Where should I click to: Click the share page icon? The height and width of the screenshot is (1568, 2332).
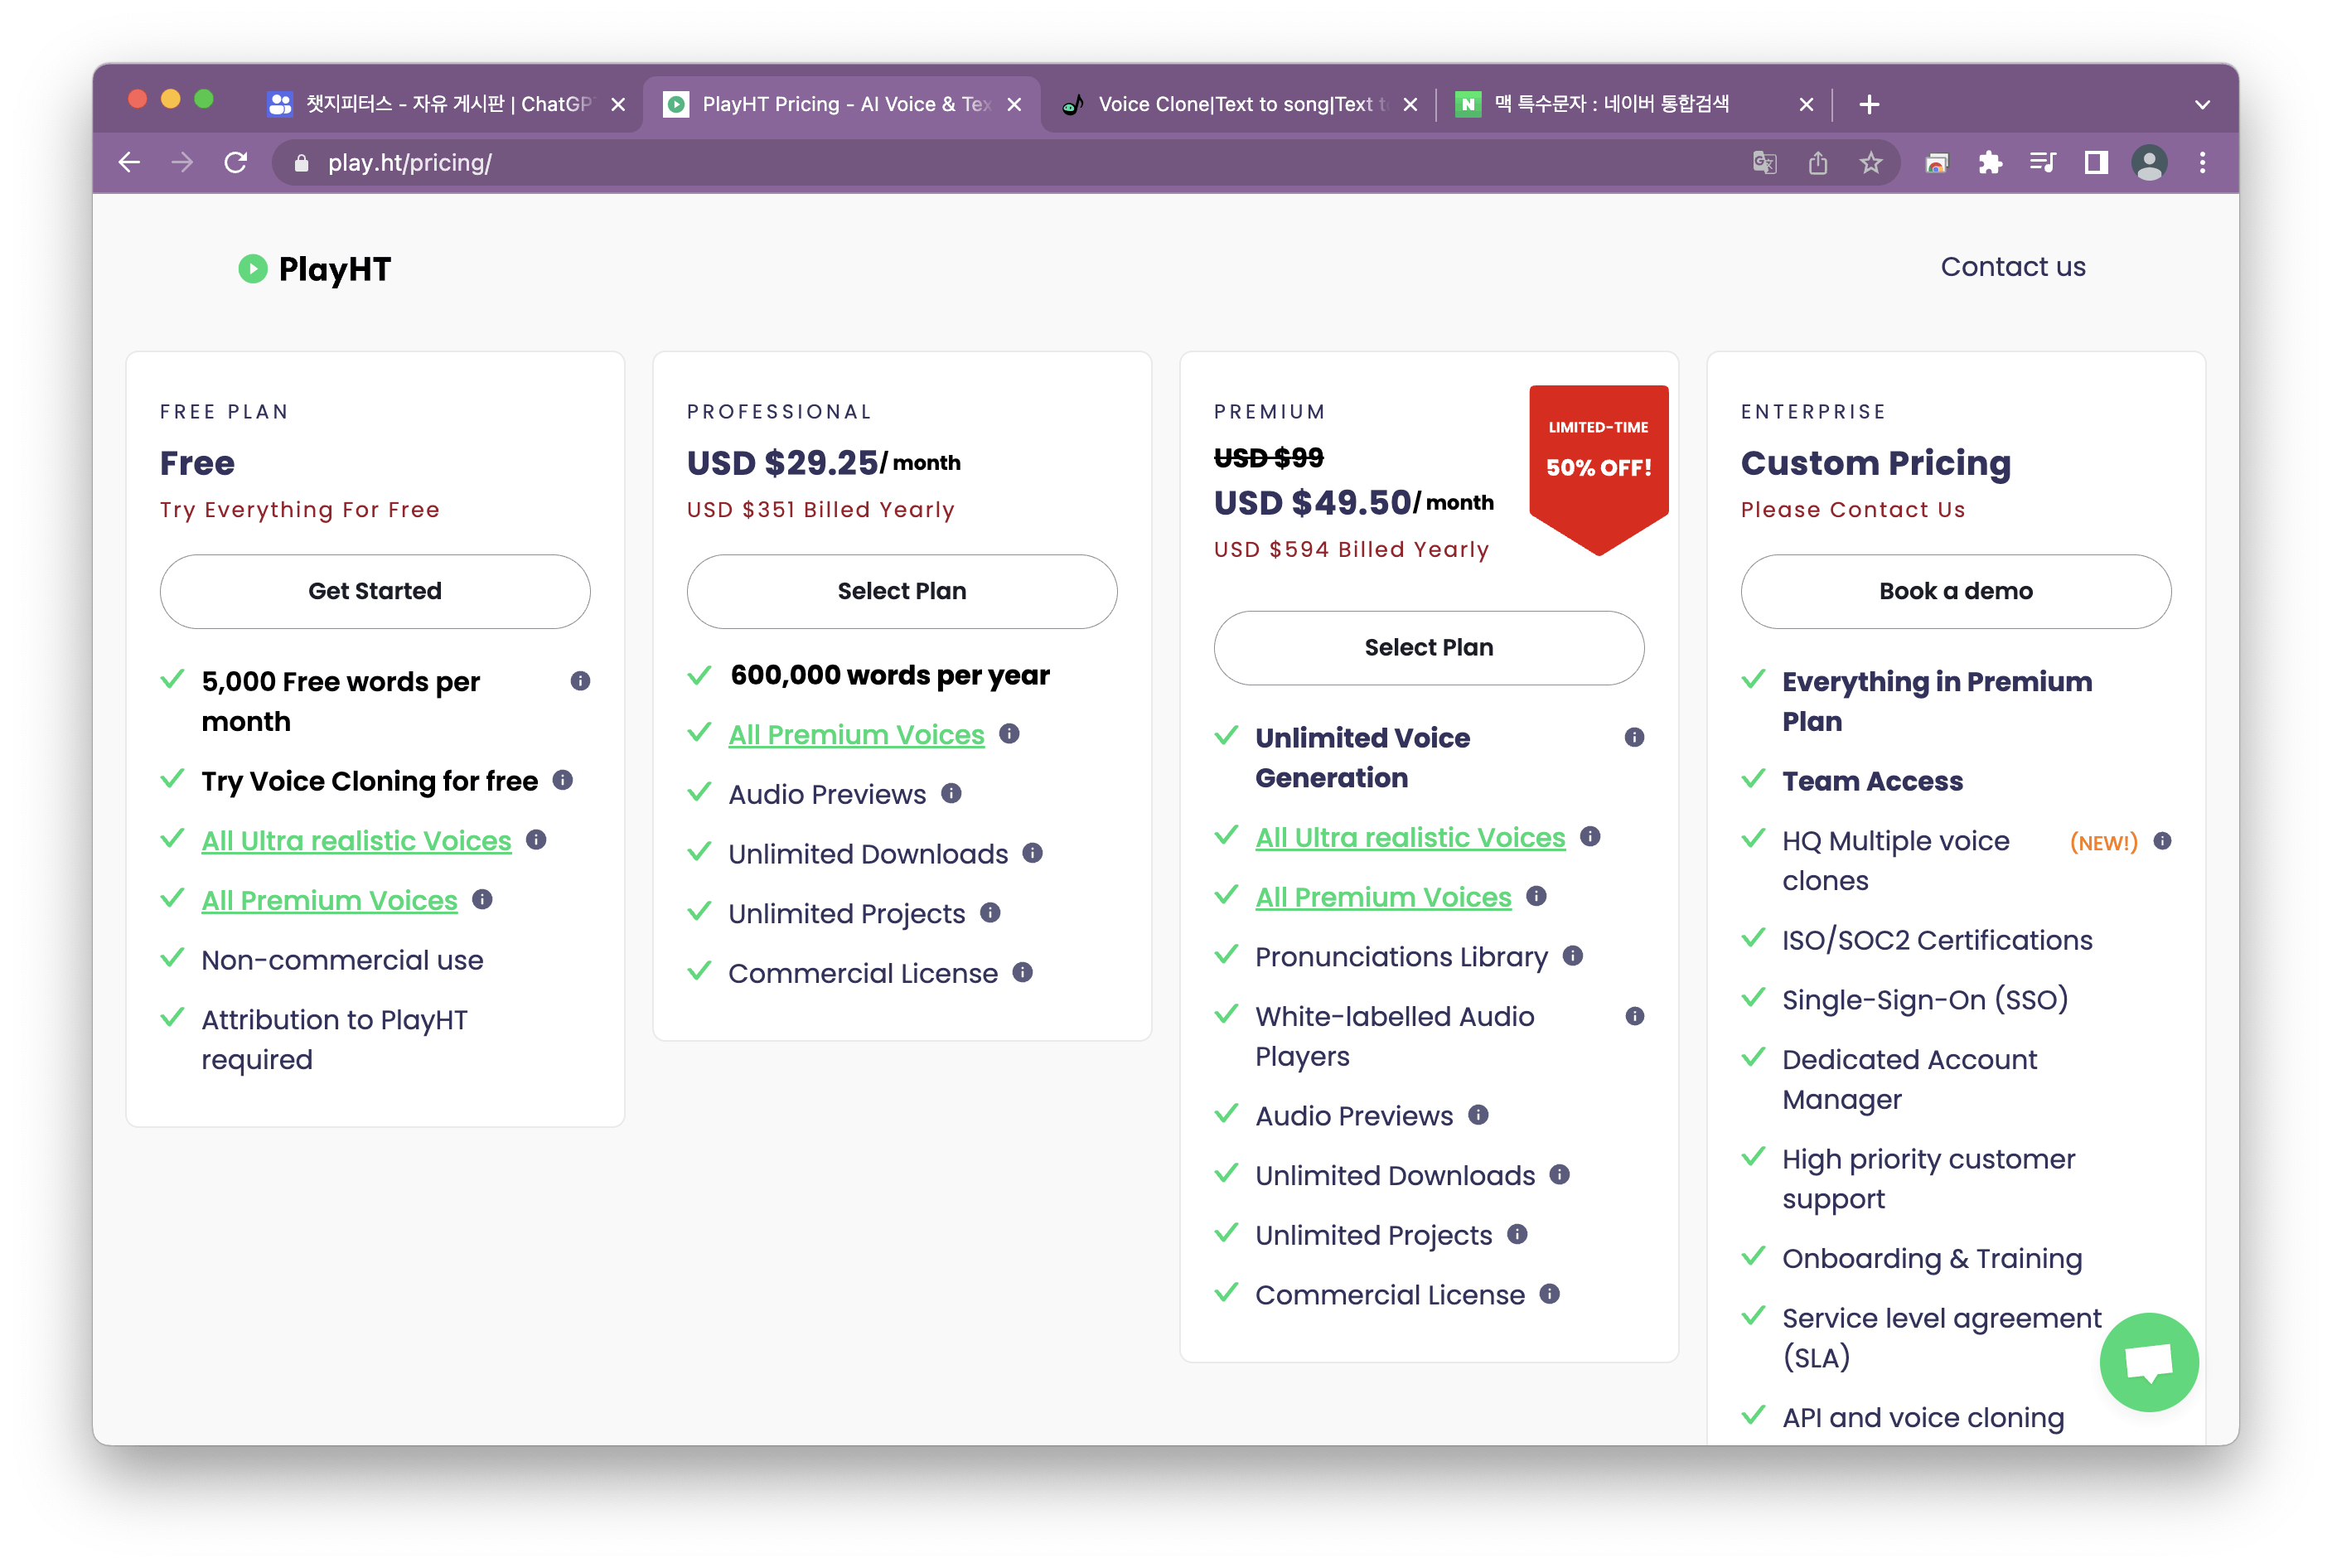(x=1817, y=162)
